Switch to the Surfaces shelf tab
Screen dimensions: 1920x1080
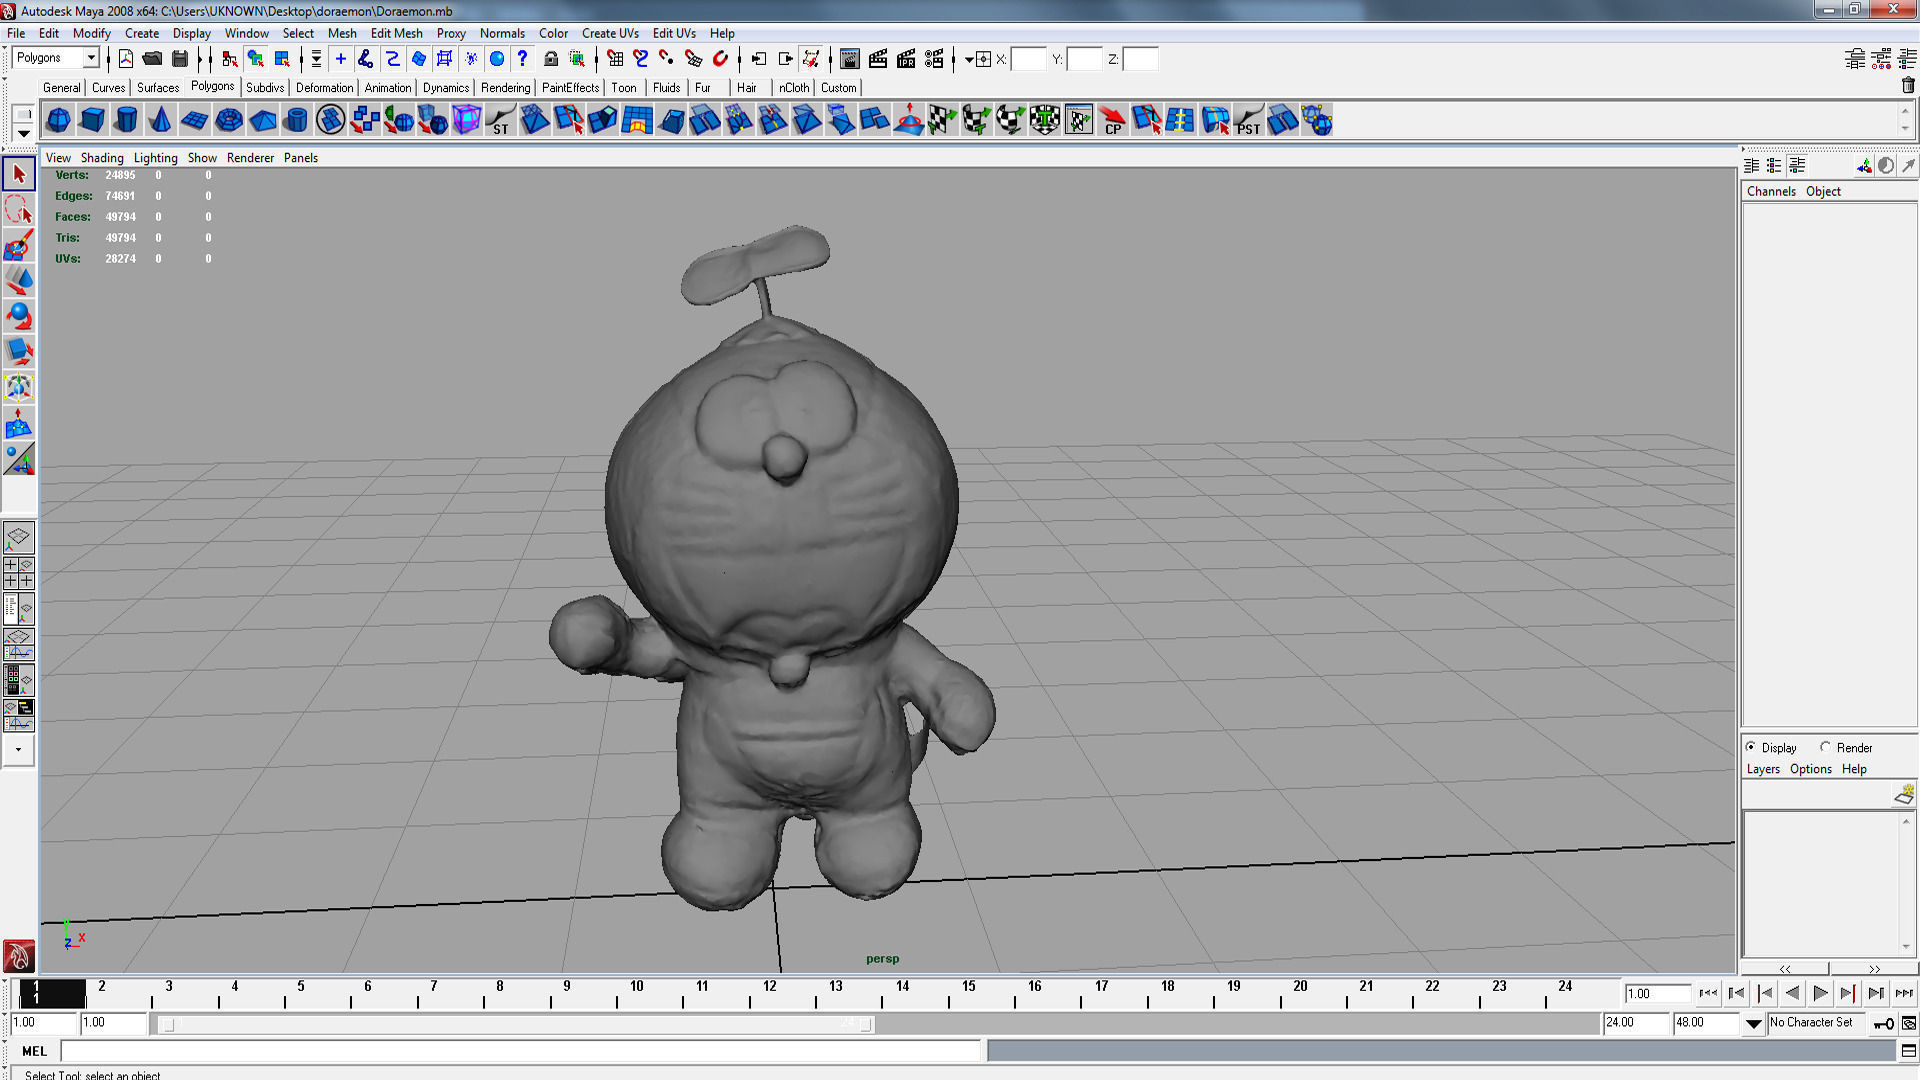[x=158, y=88]
